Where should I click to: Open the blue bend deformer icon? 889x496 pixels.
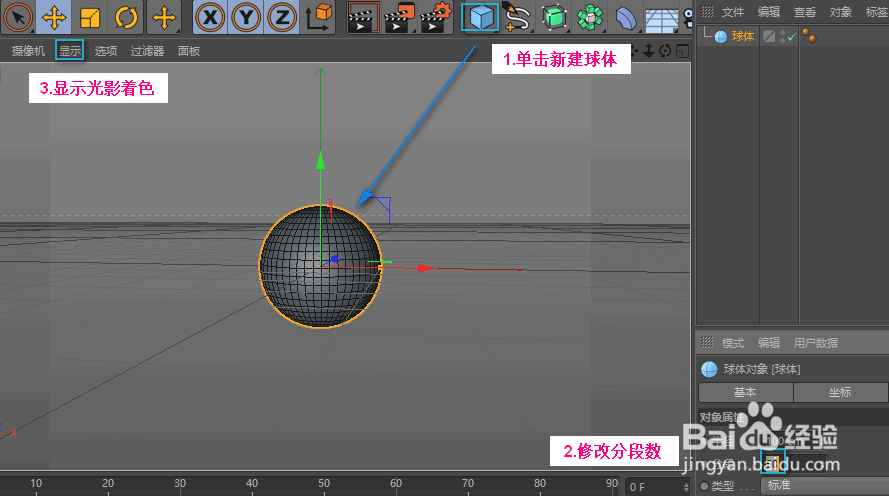click(x=625, y=17)
